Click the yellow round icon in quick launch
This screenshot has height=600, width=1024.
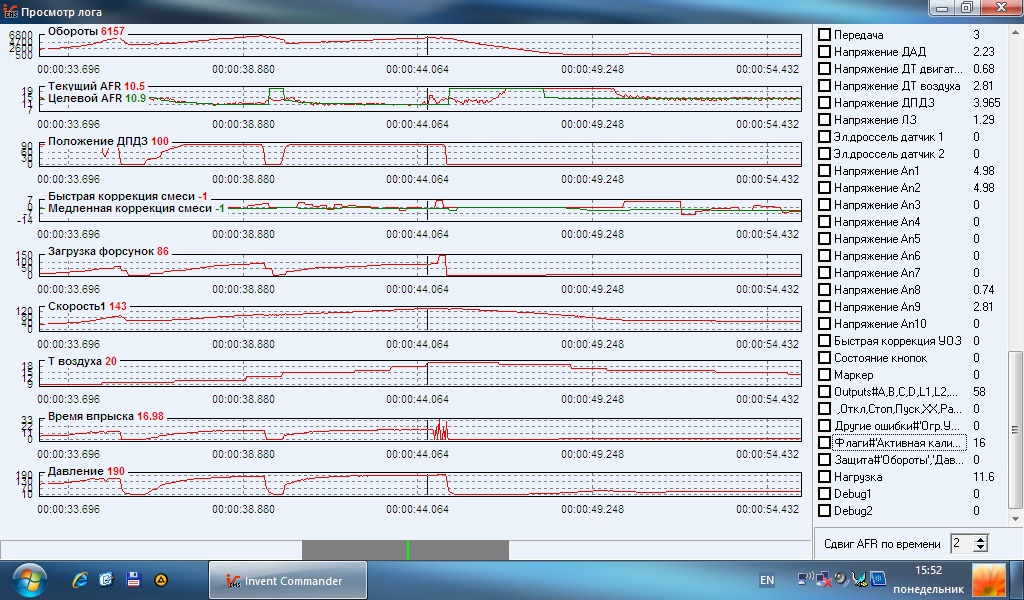(161, 580)
